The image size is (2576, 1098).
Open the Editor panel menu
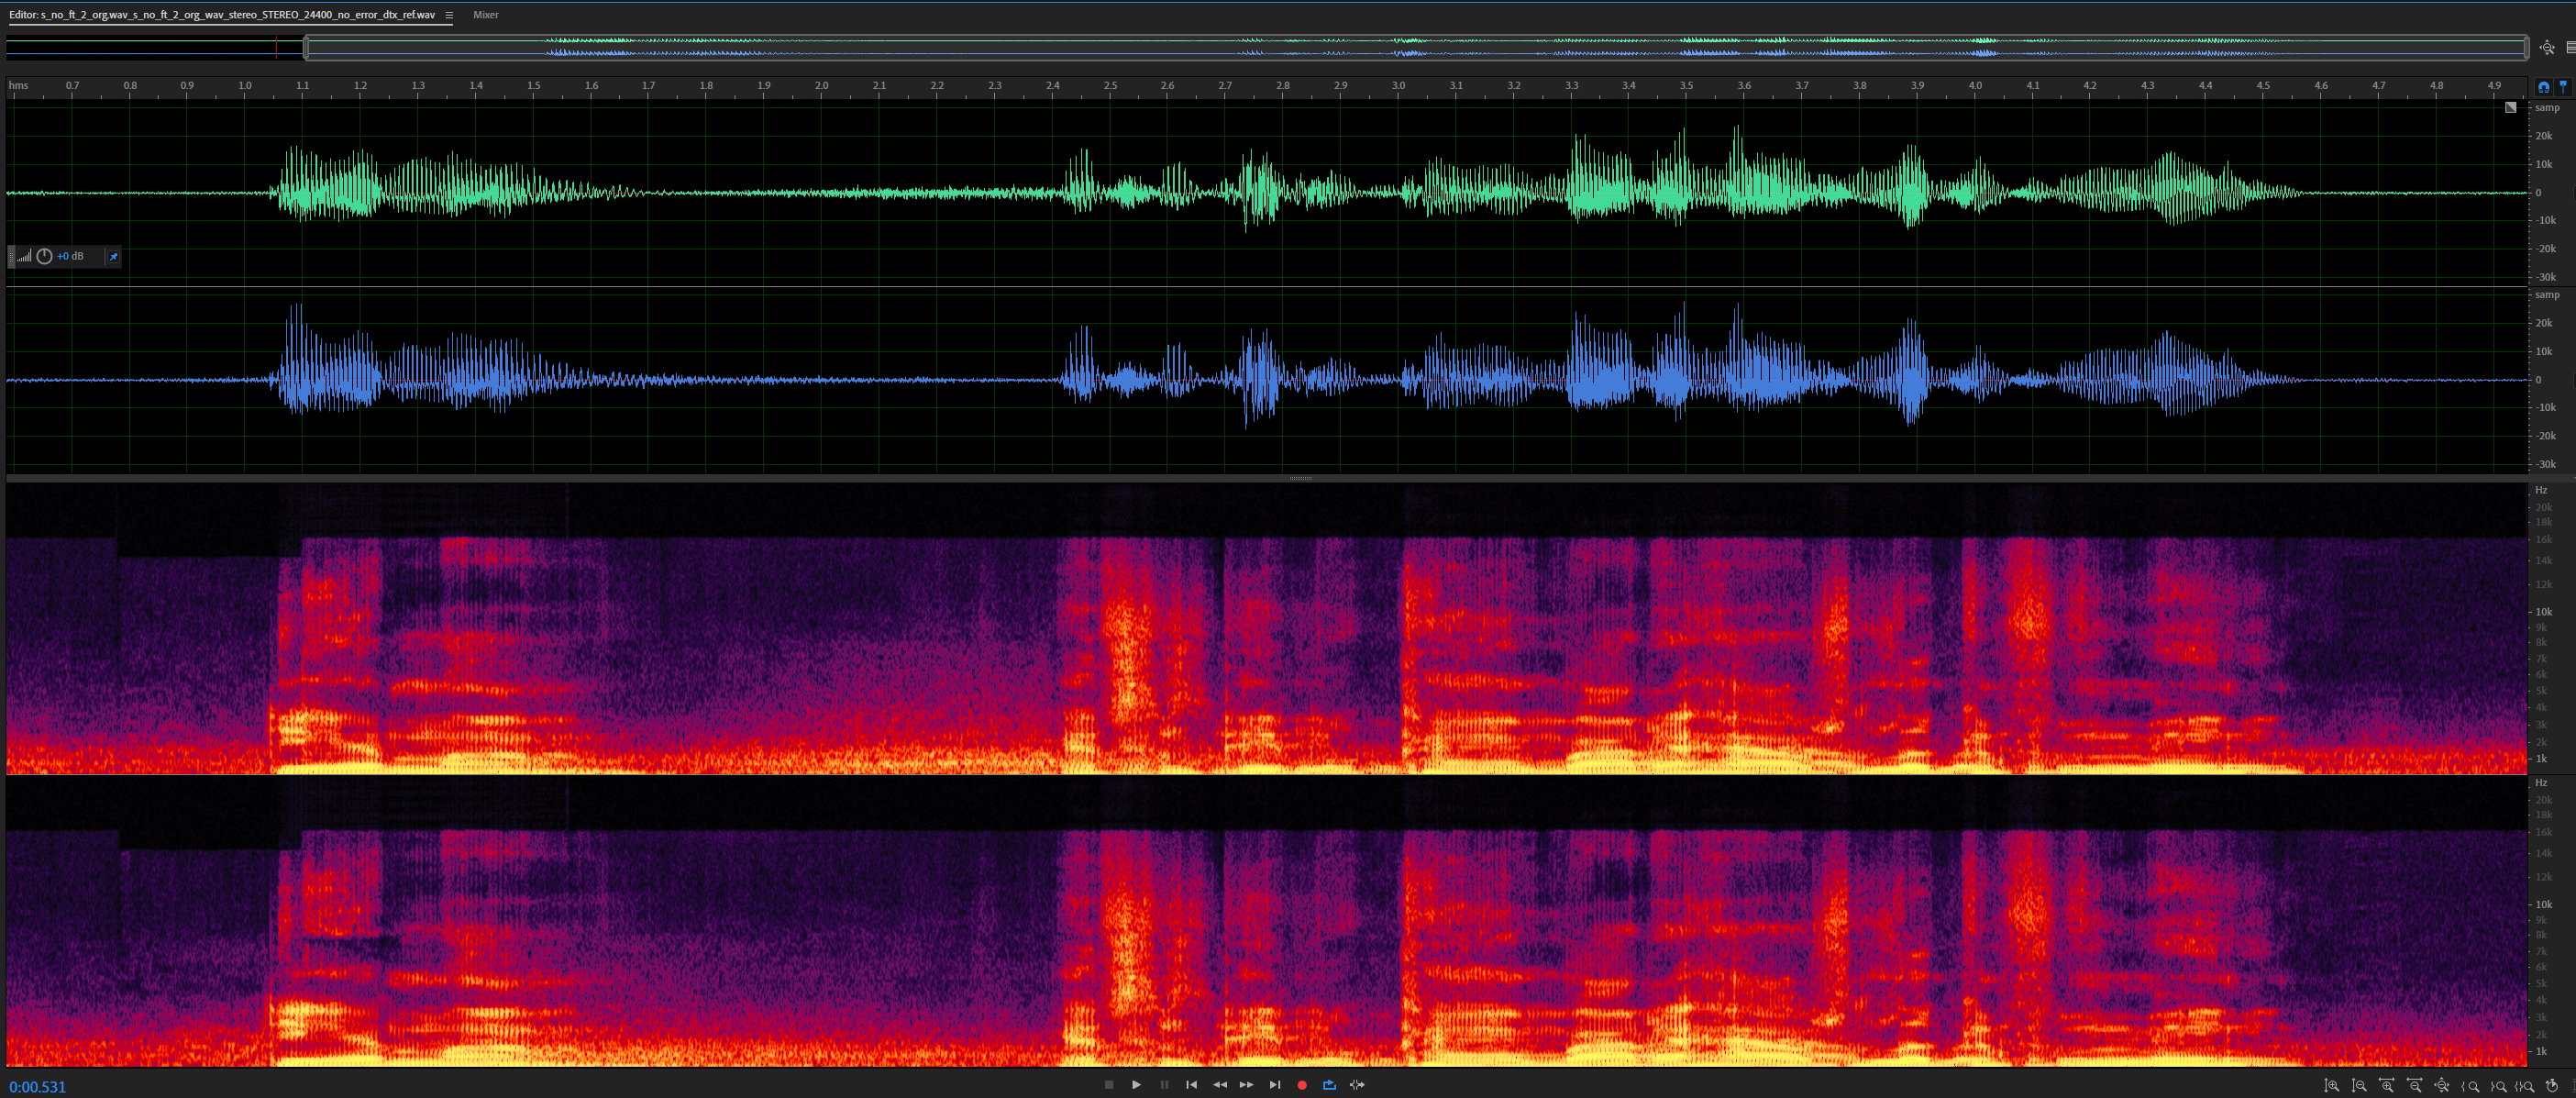coord(449,15)
